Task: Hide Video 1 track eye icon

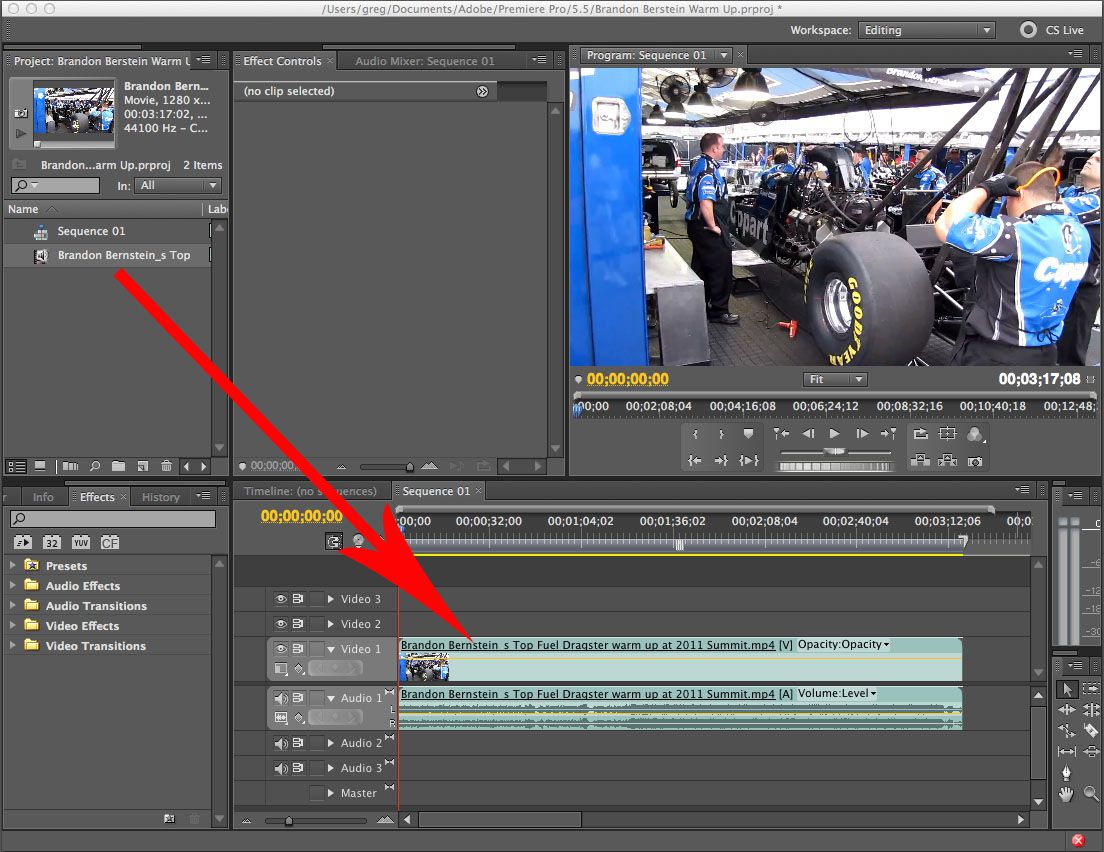Action: coord(280,649)
